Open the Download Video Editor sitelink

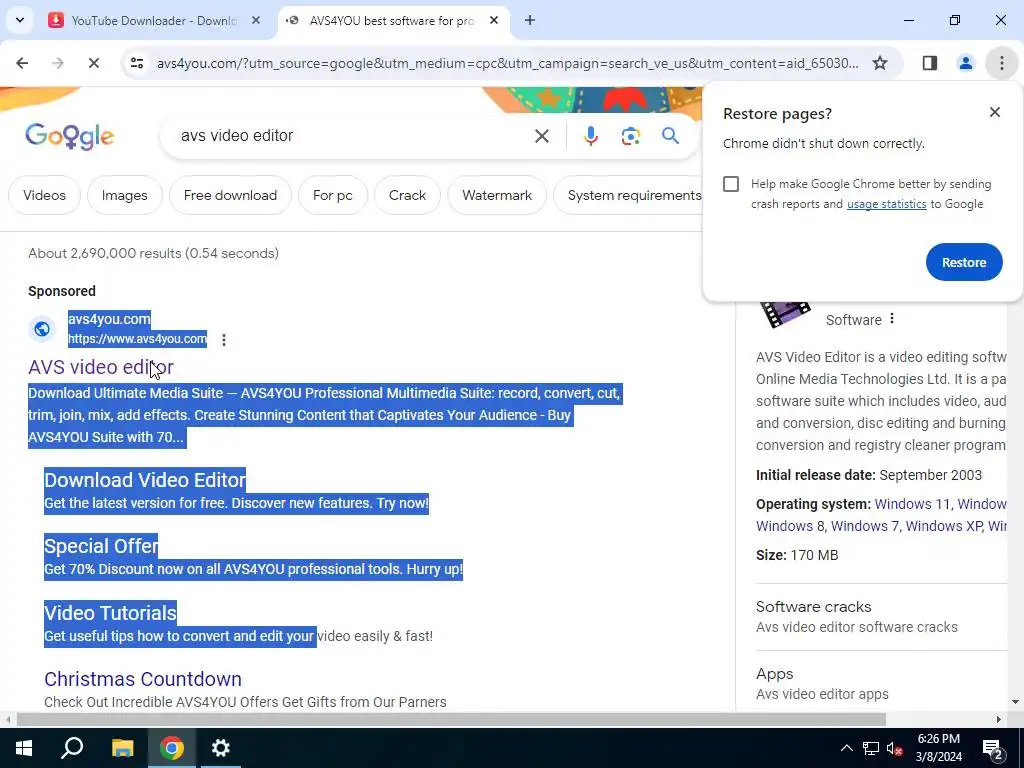coord(145,480)
